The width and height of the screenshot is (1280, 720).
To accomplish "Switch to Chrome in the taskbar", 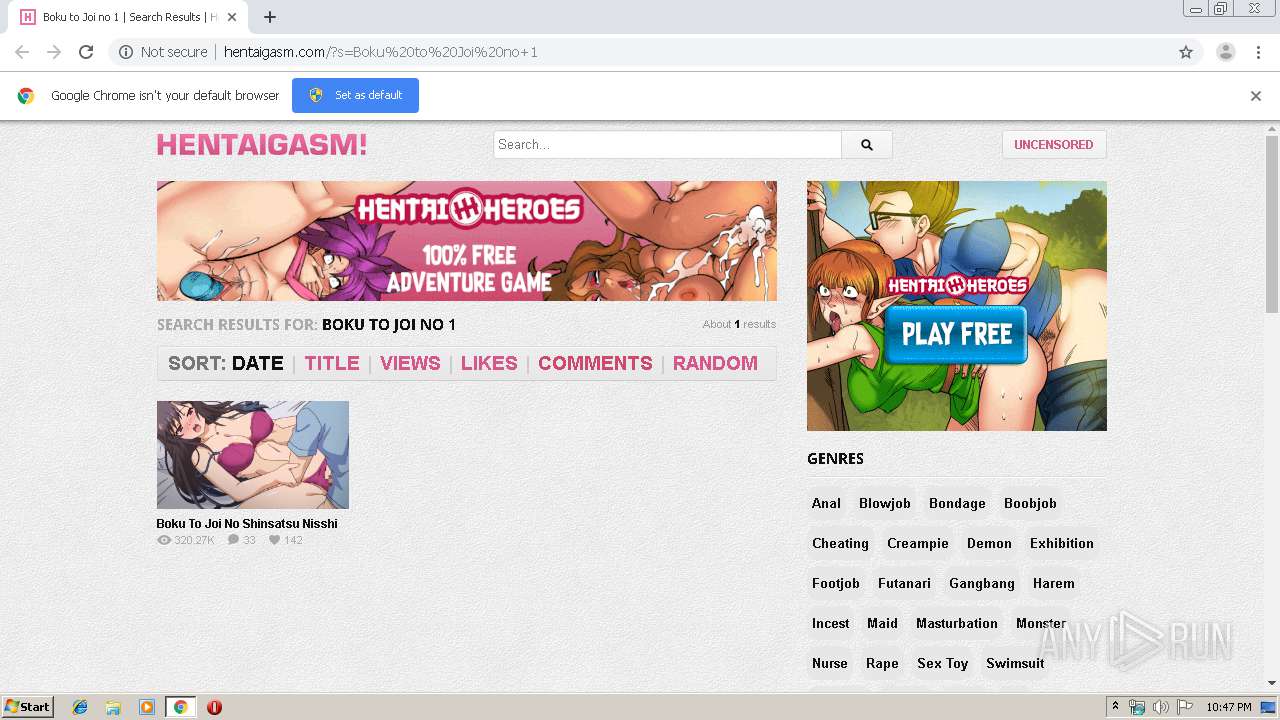I will click(180, 707).
